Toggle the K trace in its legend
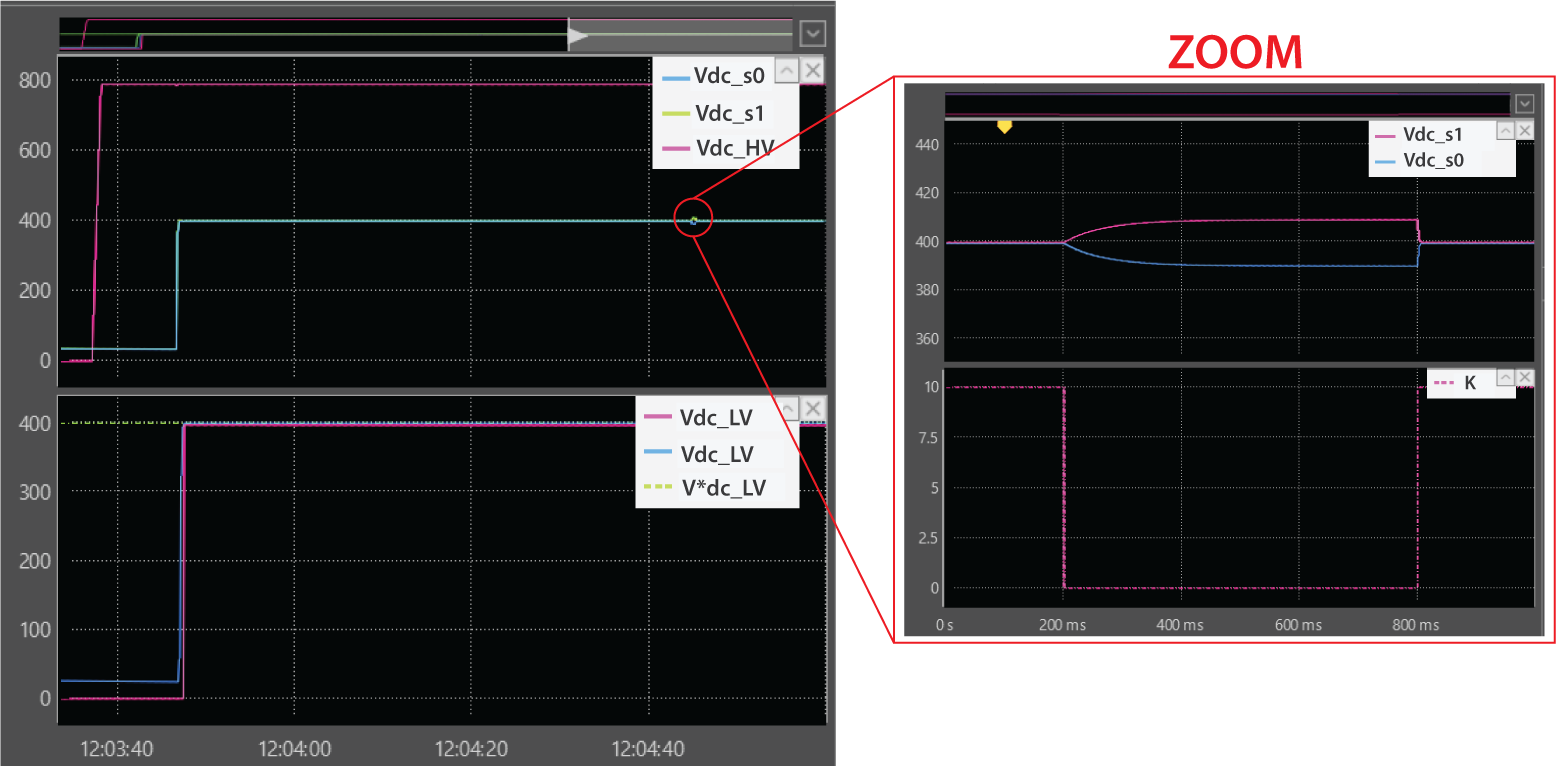 (1469, 383)
